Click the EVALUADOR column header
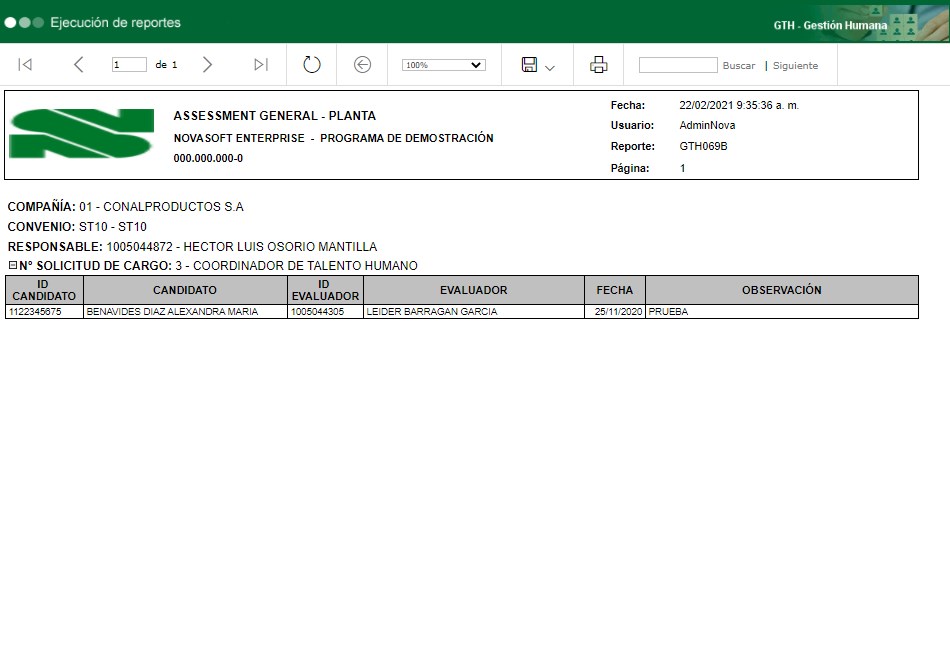Image resolution: width=950 pixels, height=649 pixels. 473,290
